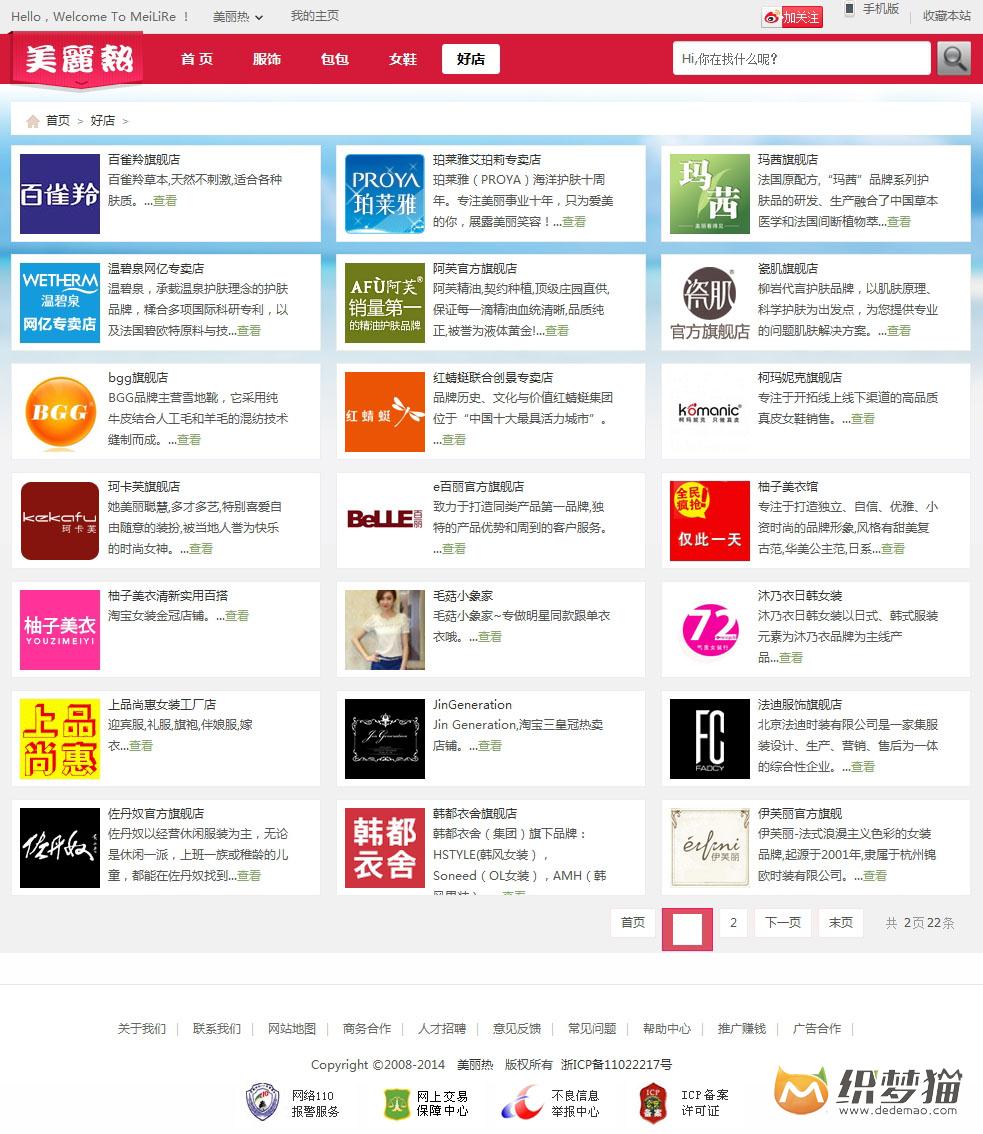Switch to the 服饰 navigation tab

coord(266,59)
